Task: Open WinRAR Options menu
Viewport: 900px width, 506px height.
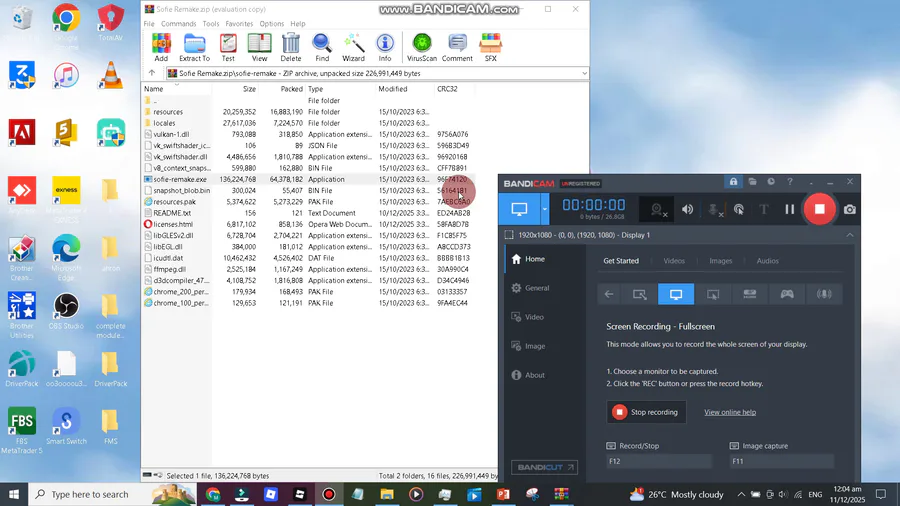Action: click(x=271, y=24)
